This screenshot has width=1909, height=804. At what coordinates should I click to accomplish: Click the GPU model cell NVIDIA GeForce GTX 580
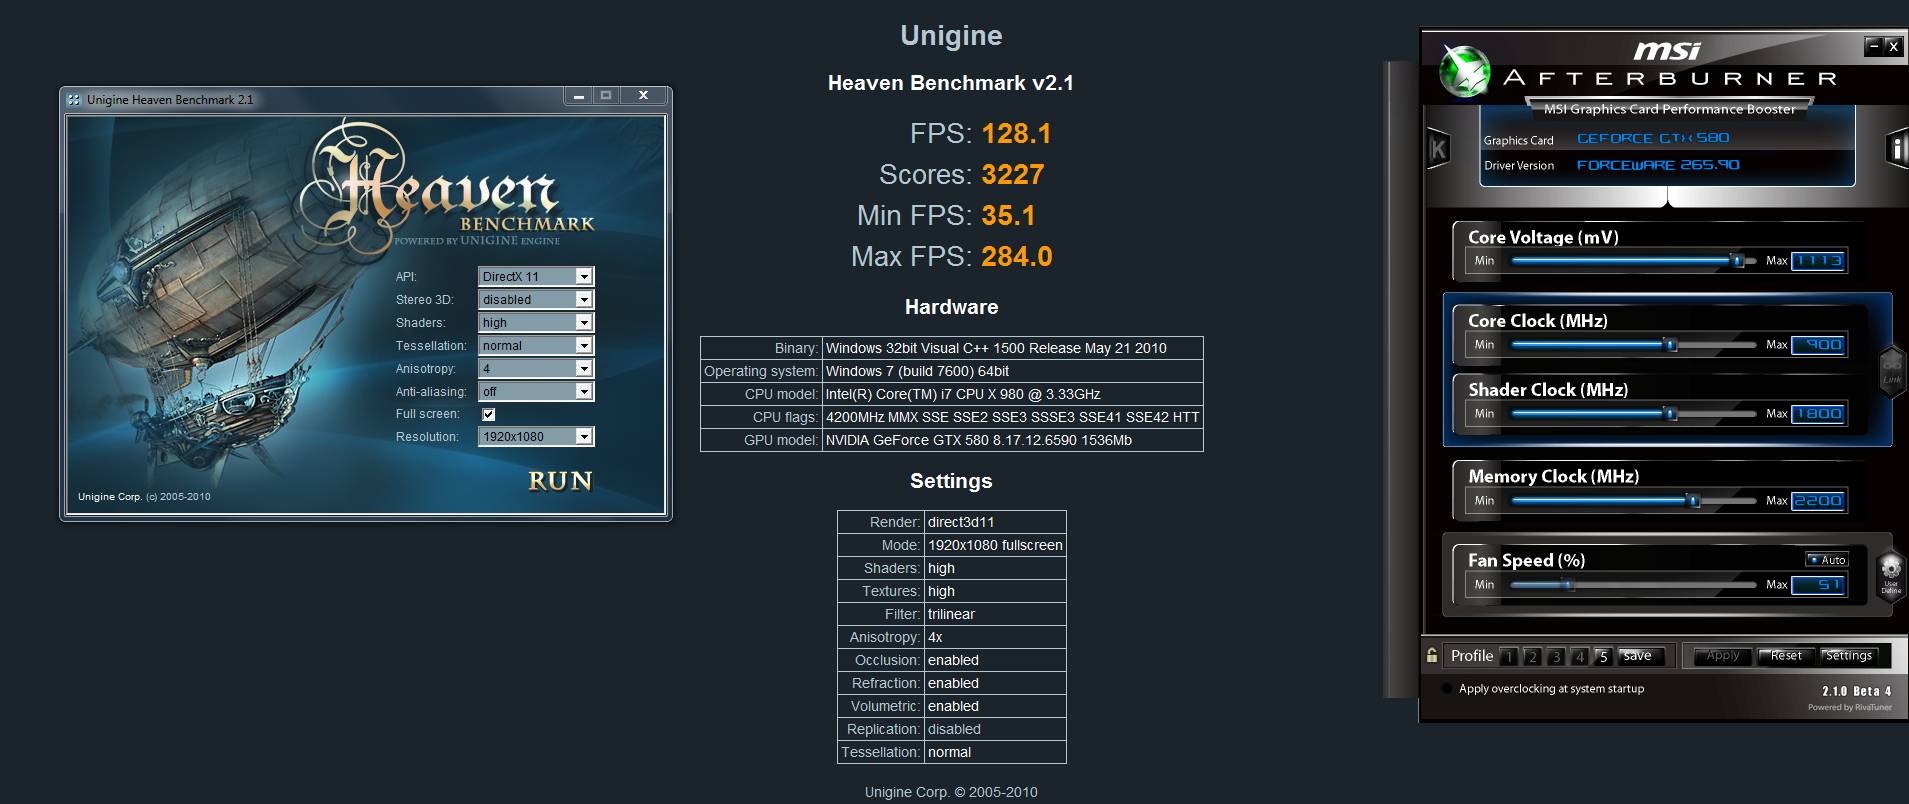[x=1012, y=440]
